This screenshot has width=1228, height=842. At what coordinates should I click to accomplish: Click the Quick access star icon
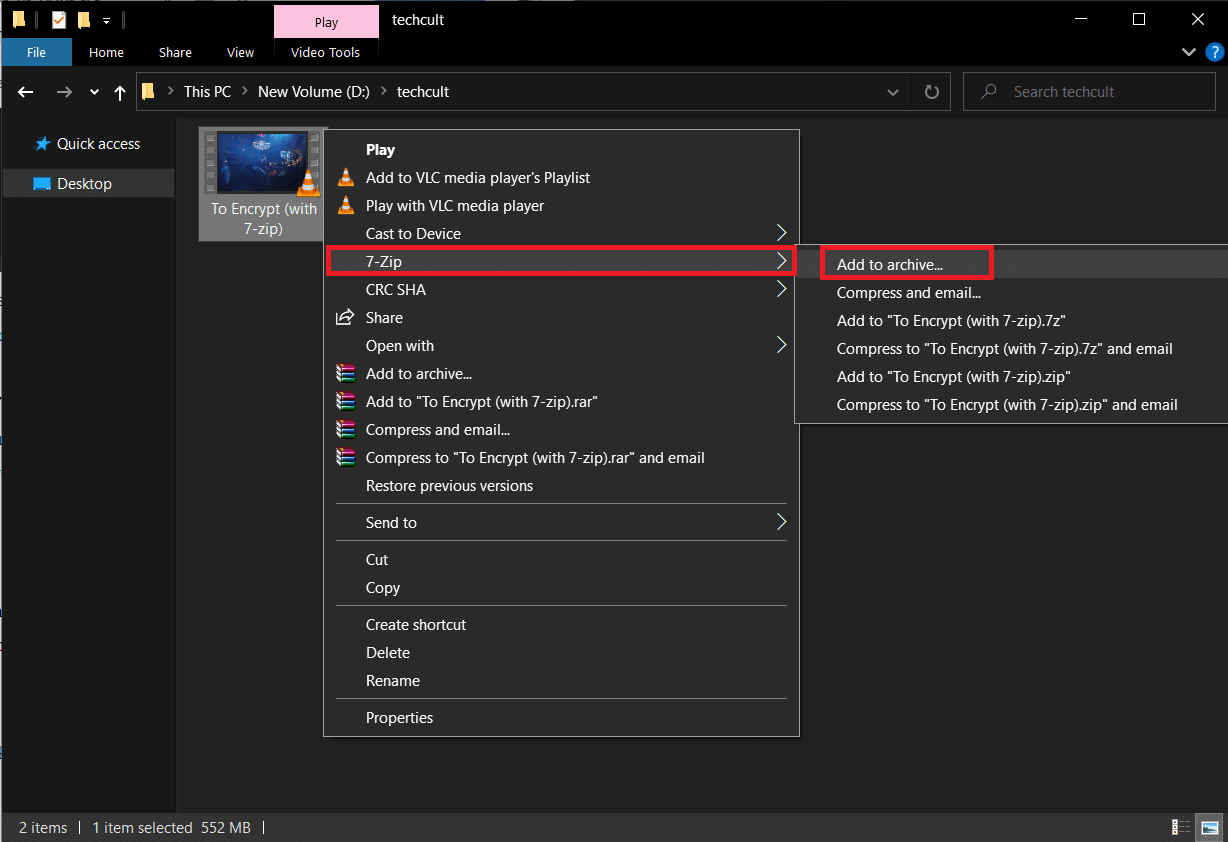[x=43, y=143]
